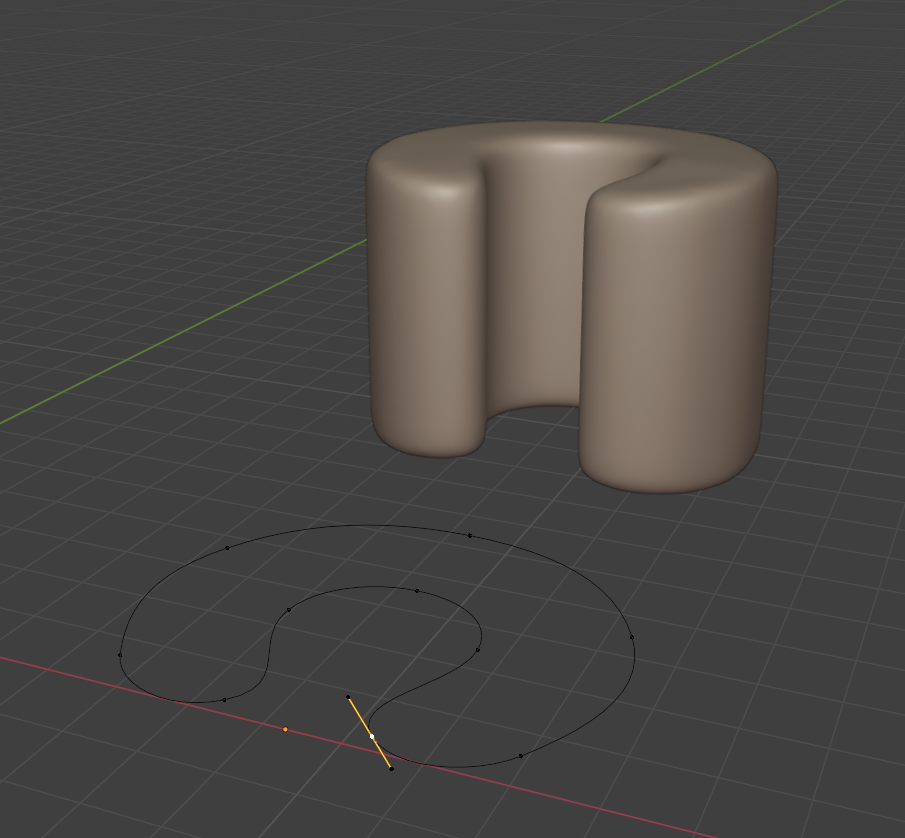Select the topmost-right control point on outer curve

470,536
